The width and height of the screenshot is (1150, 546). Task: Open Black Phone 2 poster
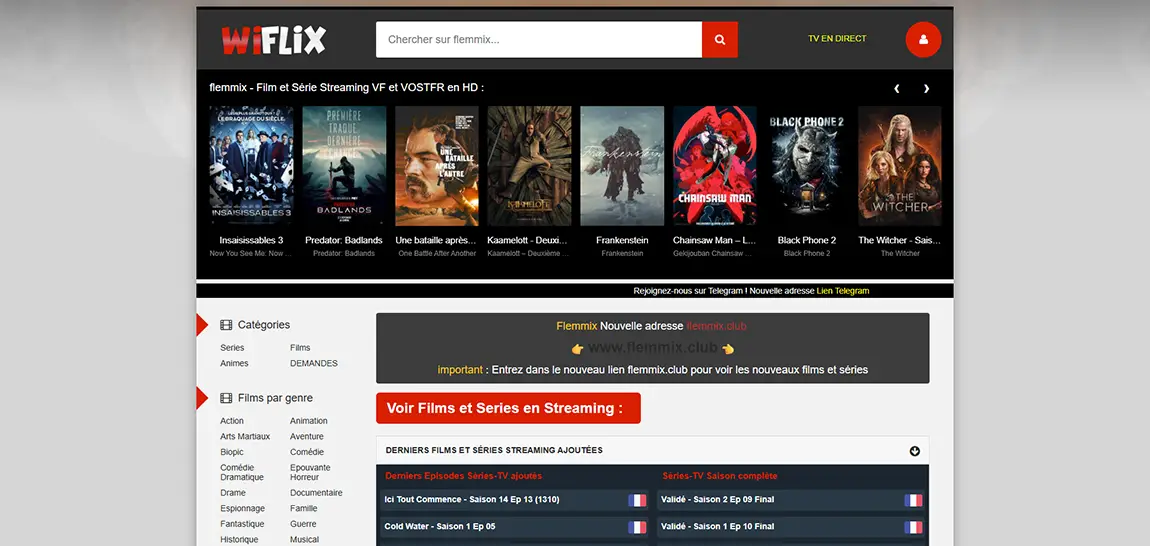(807, 166)
